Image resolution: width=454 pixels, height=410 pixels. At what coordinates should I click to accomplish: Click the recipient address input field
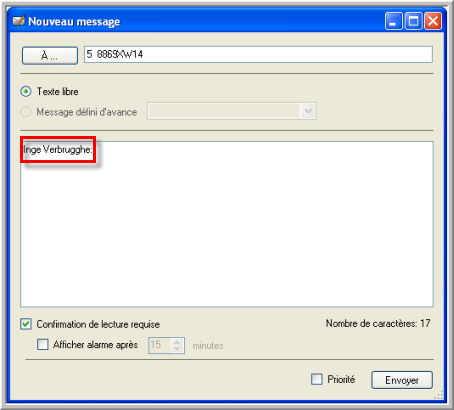[x=258, y=54]
